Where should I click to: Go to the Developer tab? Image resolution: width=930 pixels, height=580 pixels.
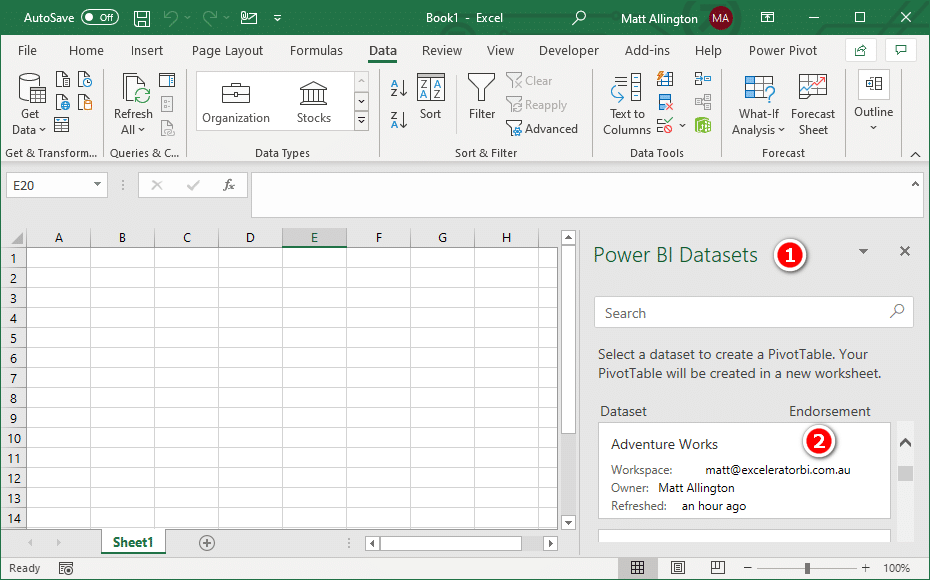pos(569,51)
